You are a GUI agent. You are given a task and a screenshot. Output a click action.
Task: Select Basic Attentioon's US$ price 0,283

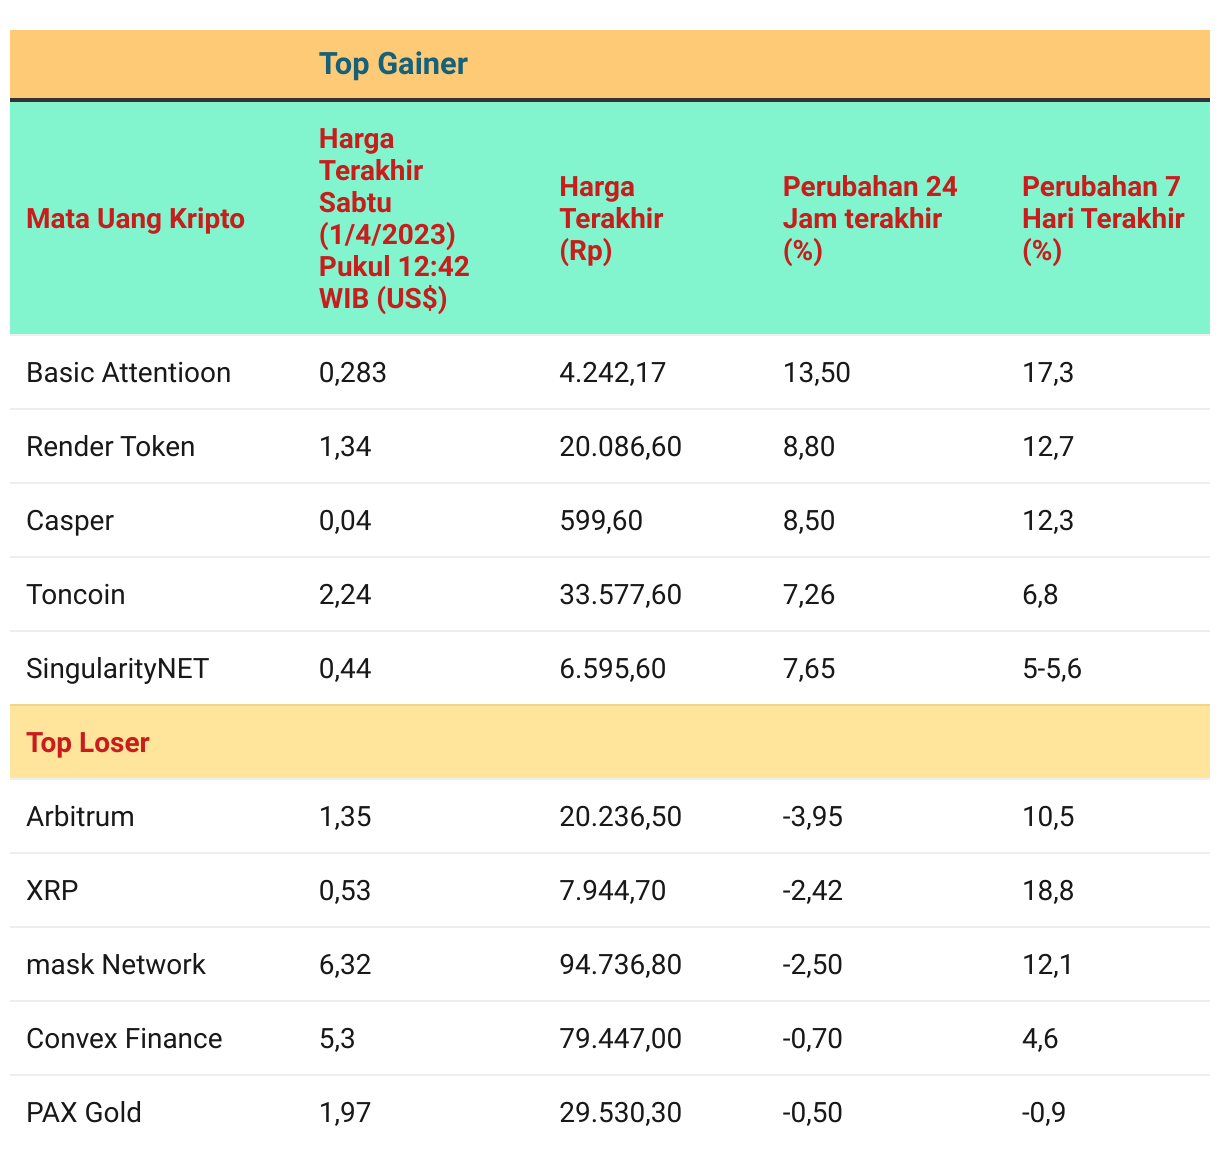(x=352, y=373)
